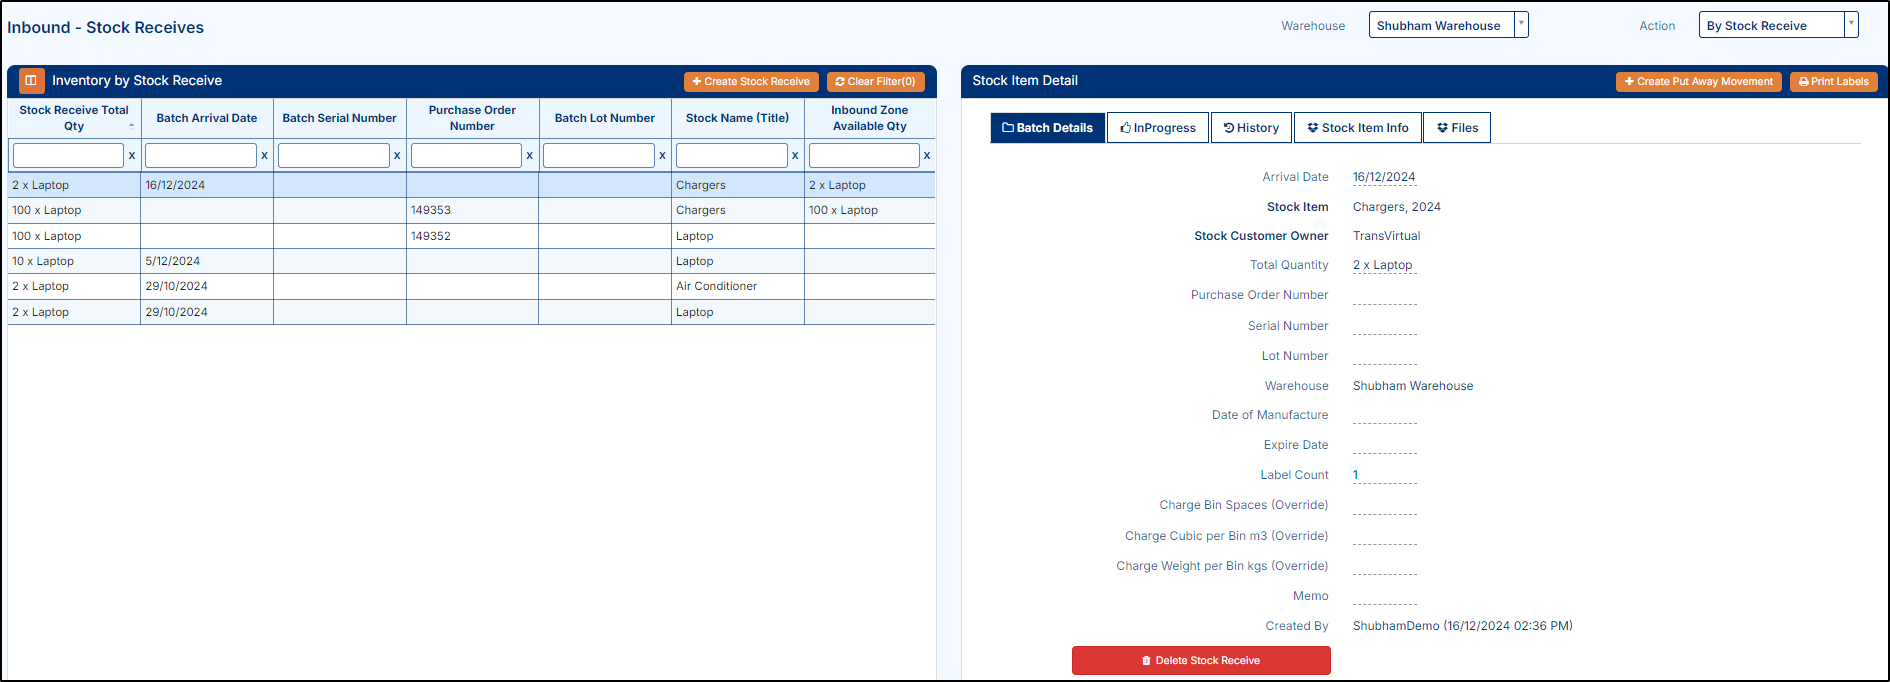Click the orange column layout panel icon
This screenshot has height=682, width=1890.
[31, 81]
